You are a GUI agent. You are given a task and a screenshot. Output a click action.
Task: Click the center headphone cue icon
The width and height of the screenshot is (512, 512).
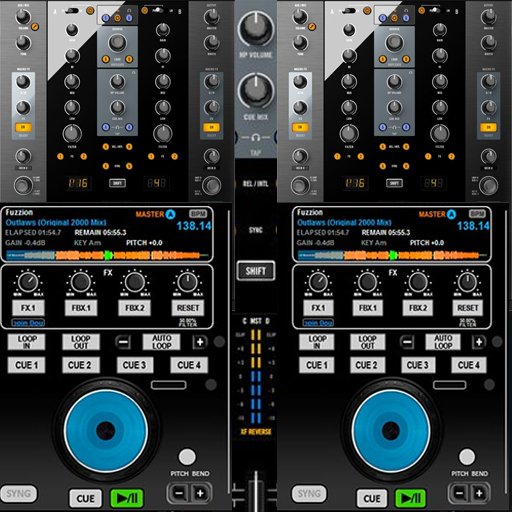pos(256,137)
